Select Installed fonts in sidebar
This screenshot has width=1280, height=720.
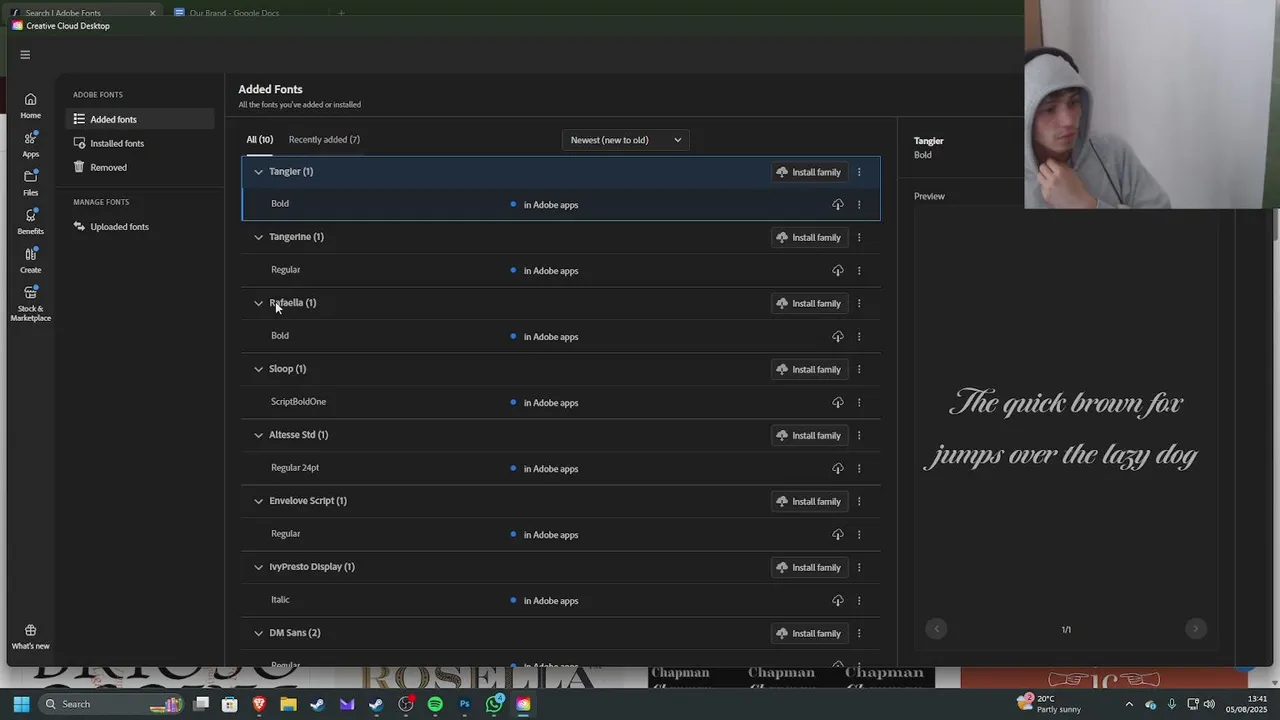click(x=140, y=143)
